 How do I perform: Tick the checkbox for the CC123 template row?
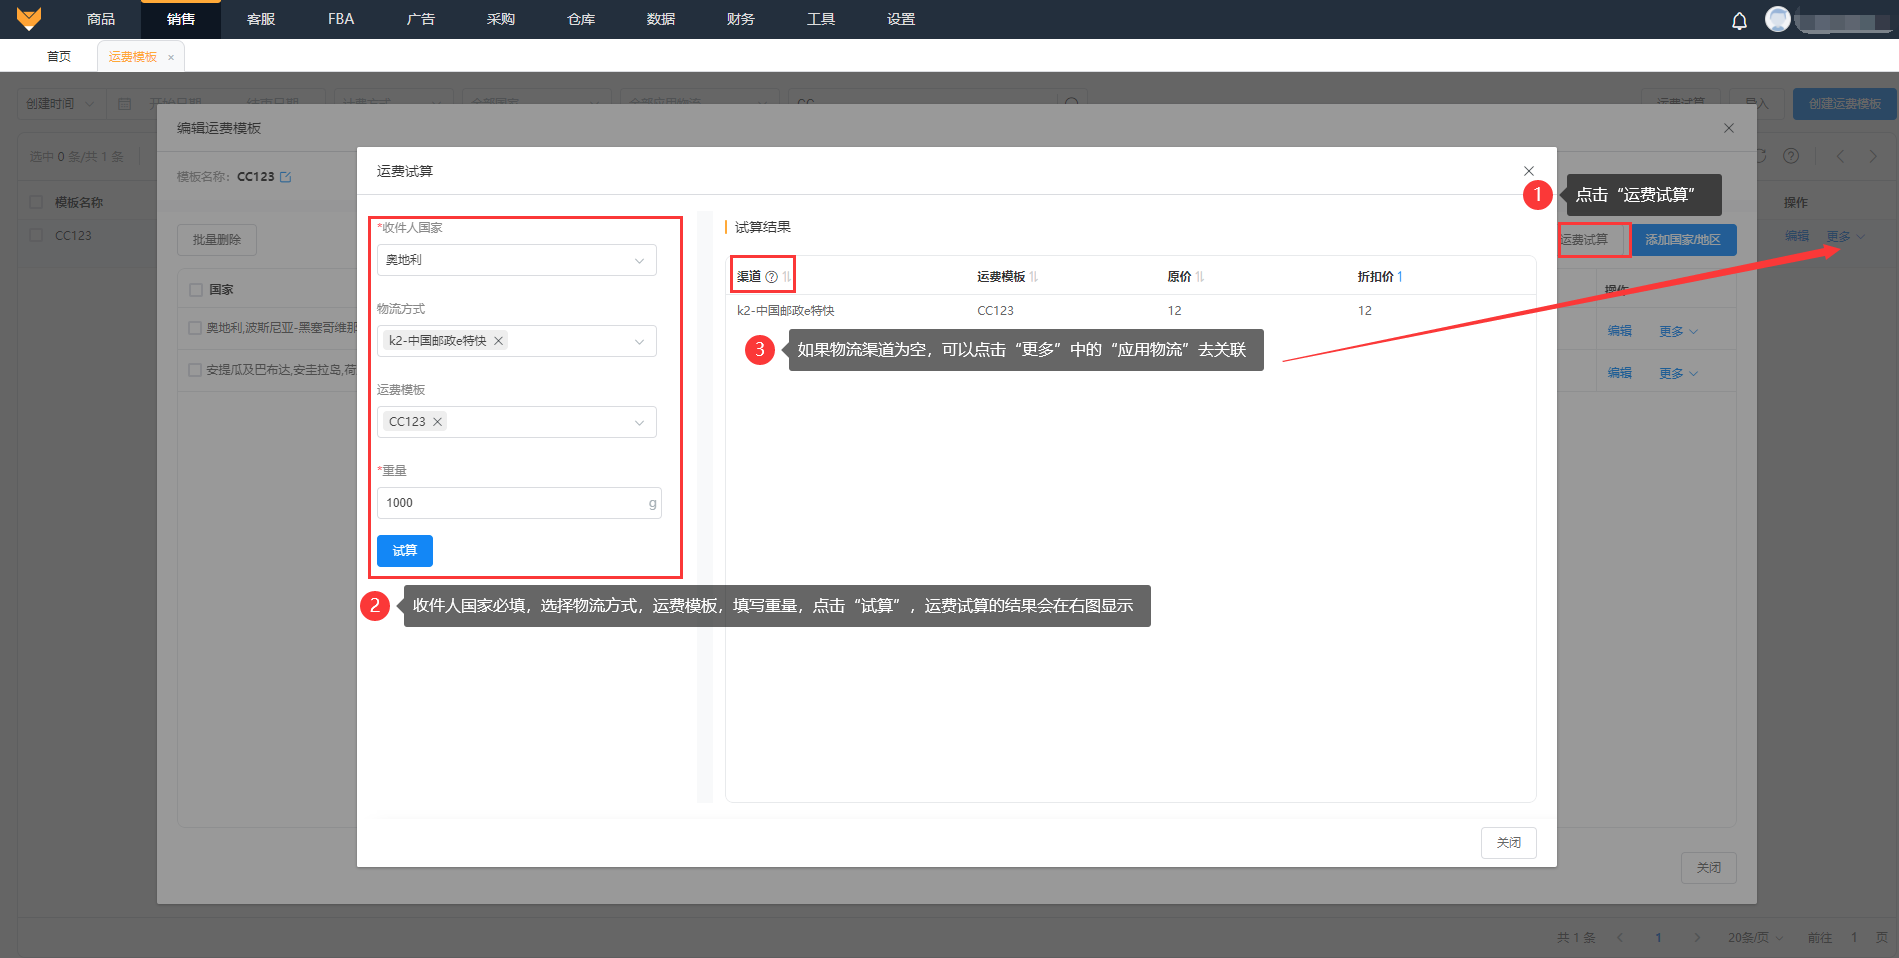[36, 235]
